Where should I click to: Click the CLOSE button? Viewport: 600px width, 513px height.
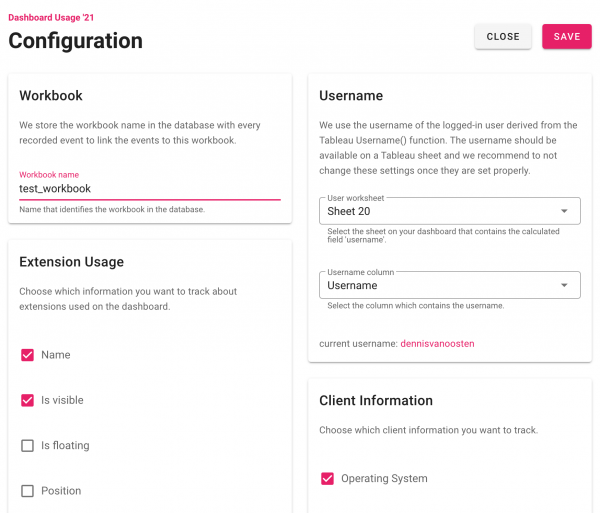[x=503, y=36]
